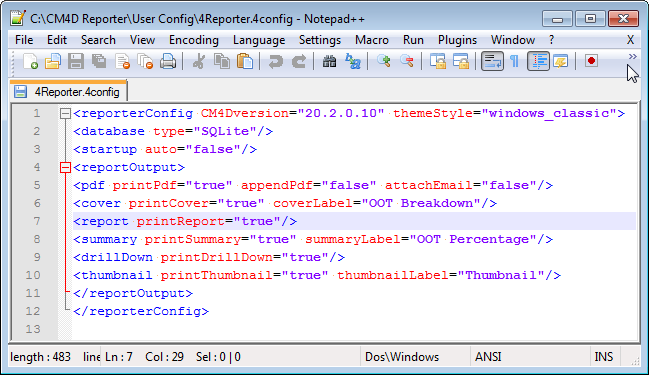
Task: Click printReport attribute on line 7
Action: click(x=181, y=221)
